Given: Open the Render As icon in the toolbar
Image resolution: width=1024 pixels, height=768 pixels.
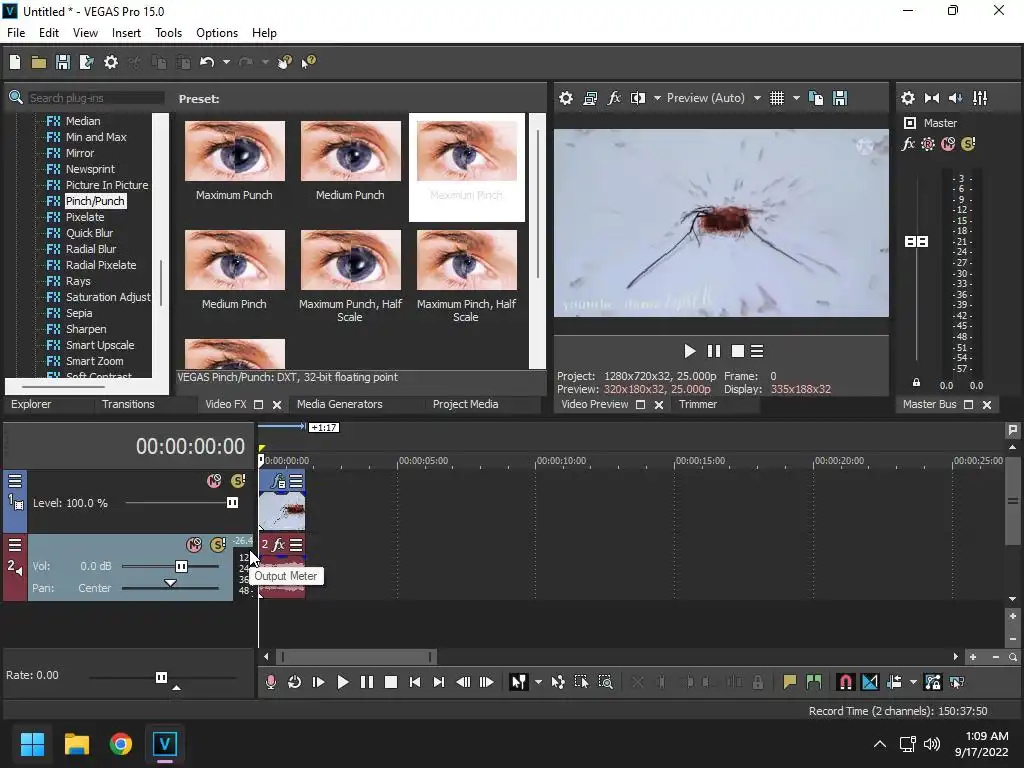Looking at the screenshot, I should [x=86, y=62].
